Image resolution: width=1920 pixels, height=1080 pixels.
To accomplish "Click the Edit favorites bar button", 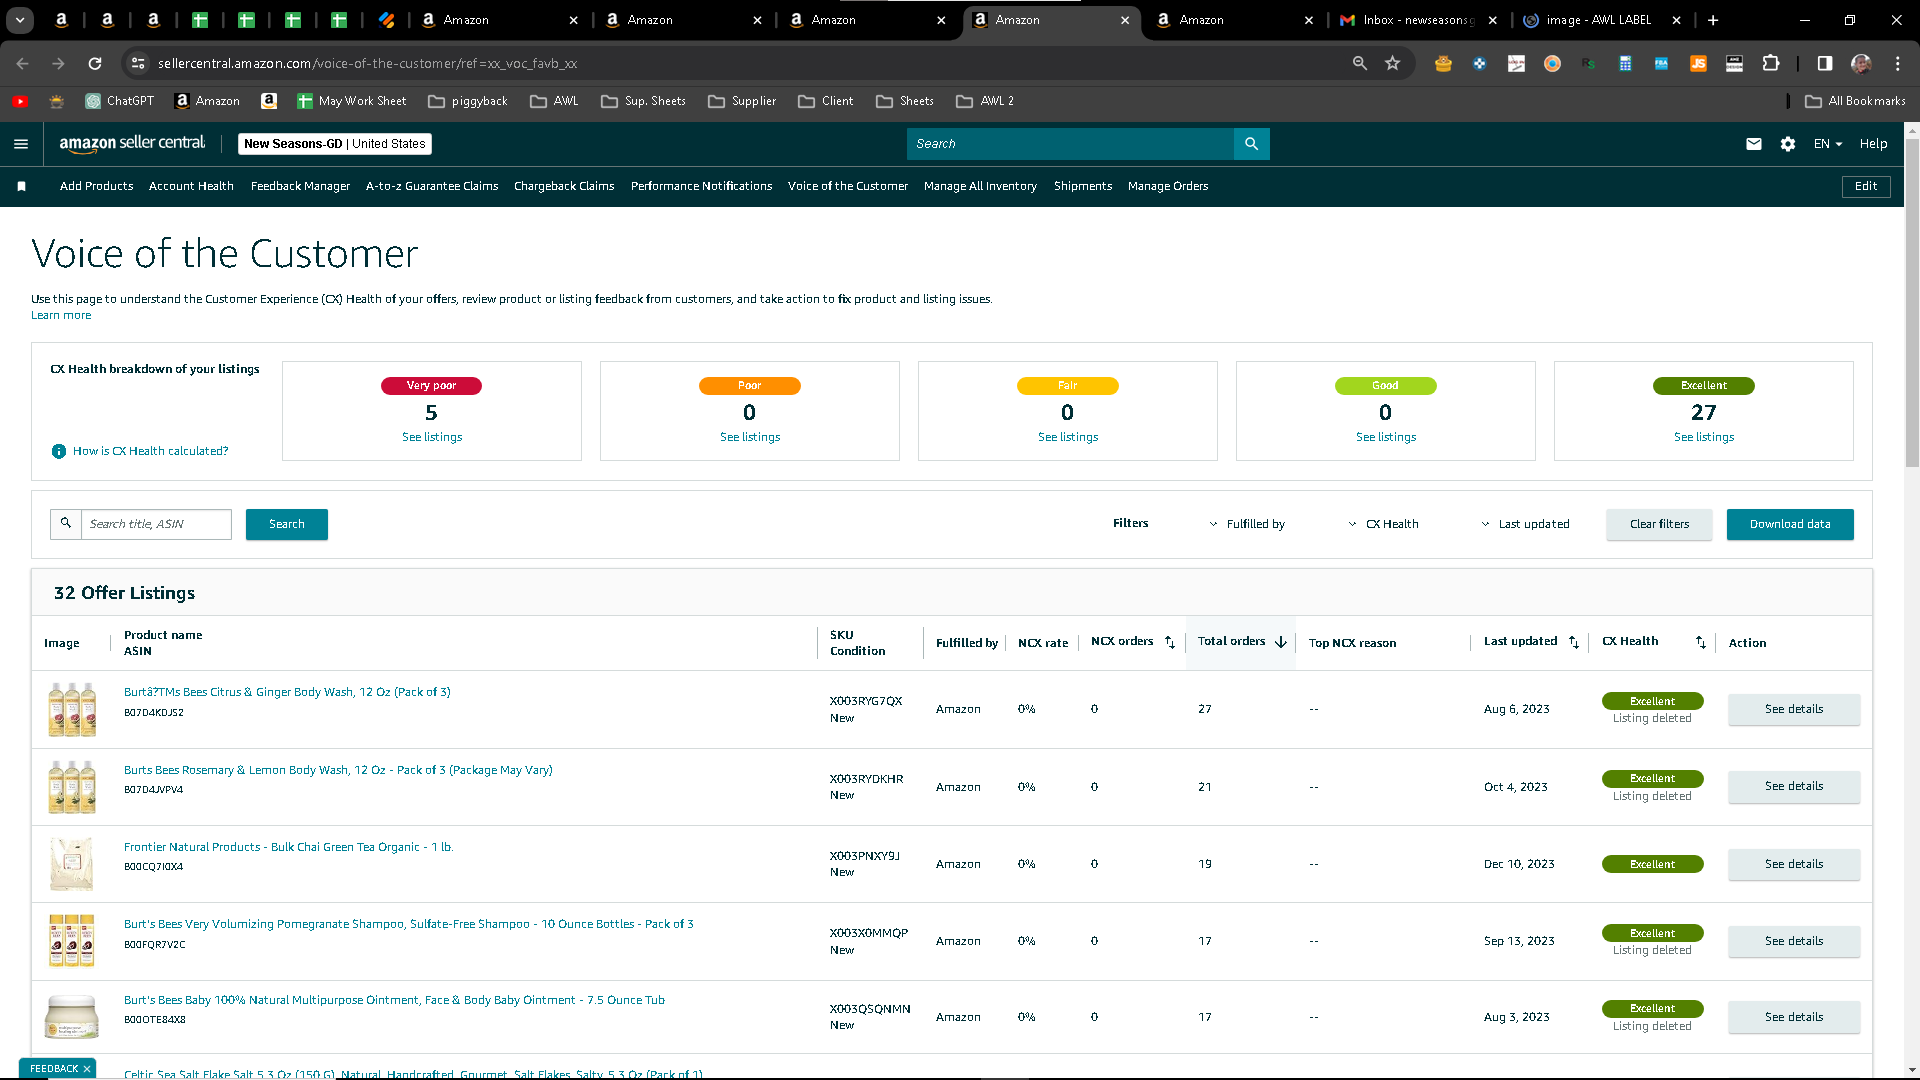I will pyautogui.click(x=1866, y=186).
